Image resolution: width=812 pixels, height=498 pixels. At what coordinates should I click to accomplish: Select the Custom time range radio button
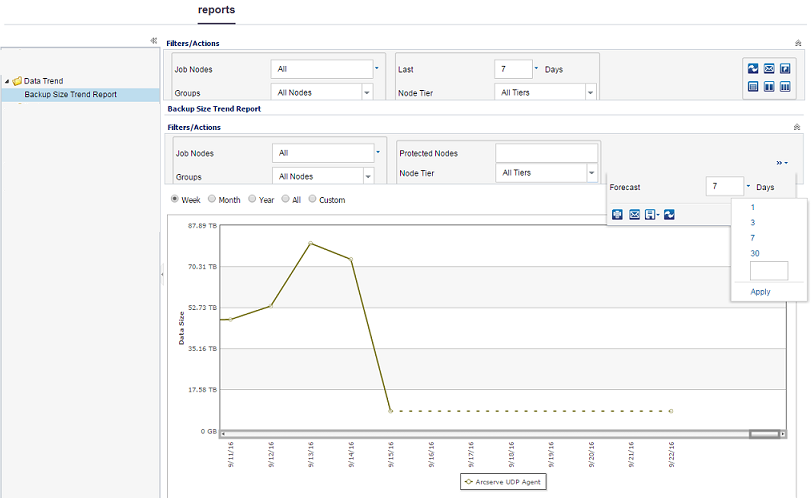[312, 199]
